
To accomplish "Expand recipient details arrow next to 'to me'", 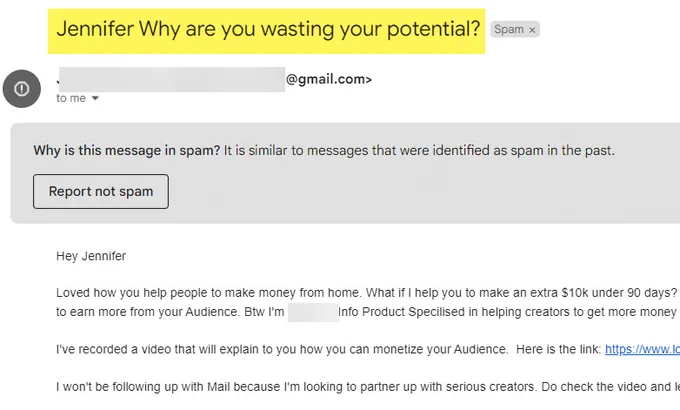I will [95, 98].
